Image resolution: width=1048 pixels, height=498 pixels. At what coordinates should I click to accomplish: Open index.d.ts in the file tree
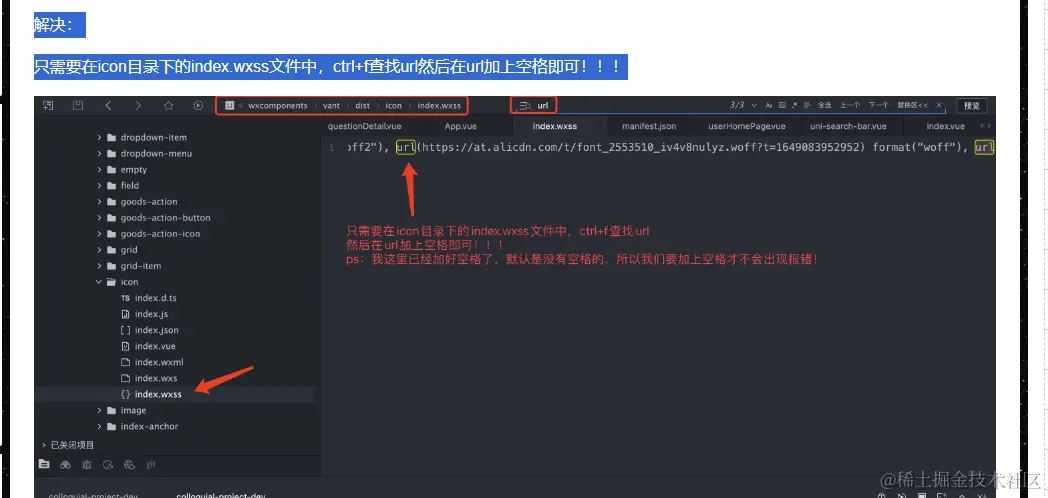pyautogui.click(x=155, y=298)
